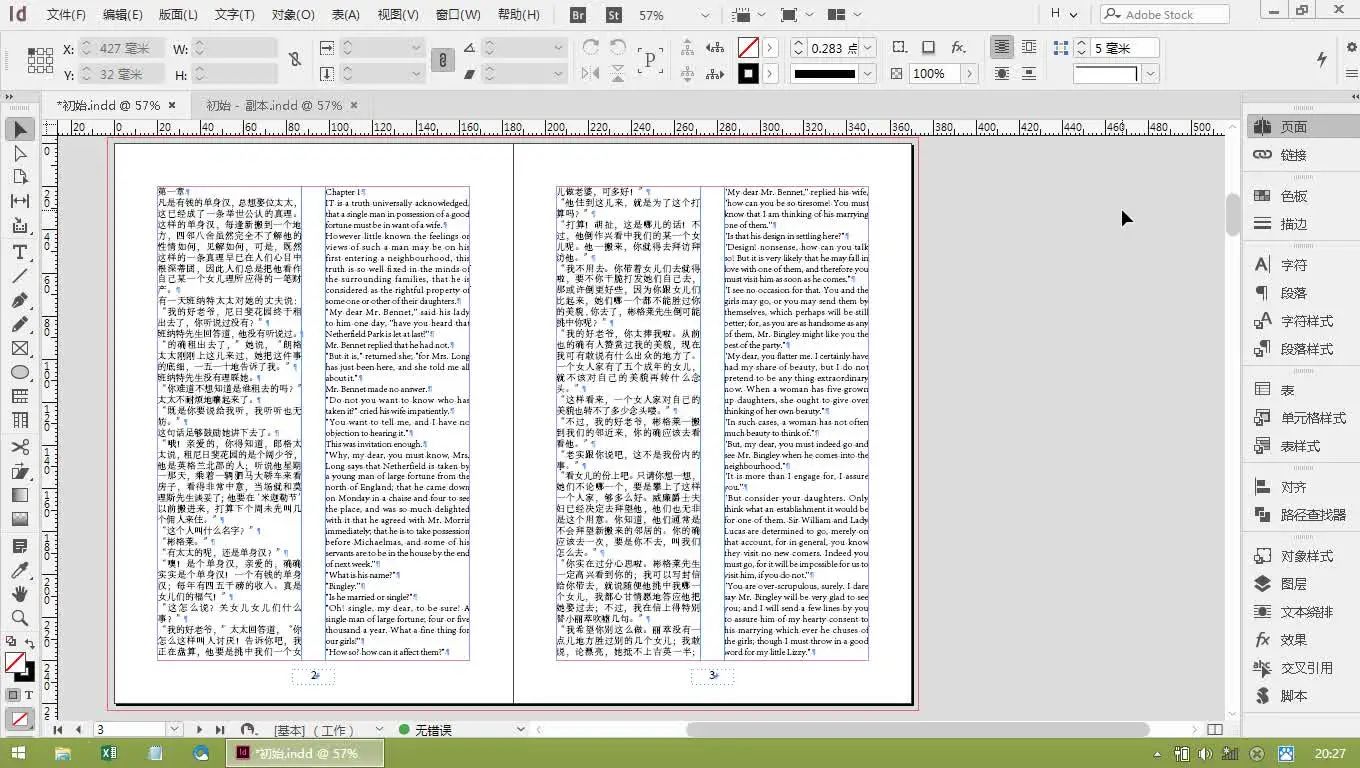Select the Free Transform tool
Image resolution: width=1360 pixels, height=768 pixels.
(x=20, y=471)
